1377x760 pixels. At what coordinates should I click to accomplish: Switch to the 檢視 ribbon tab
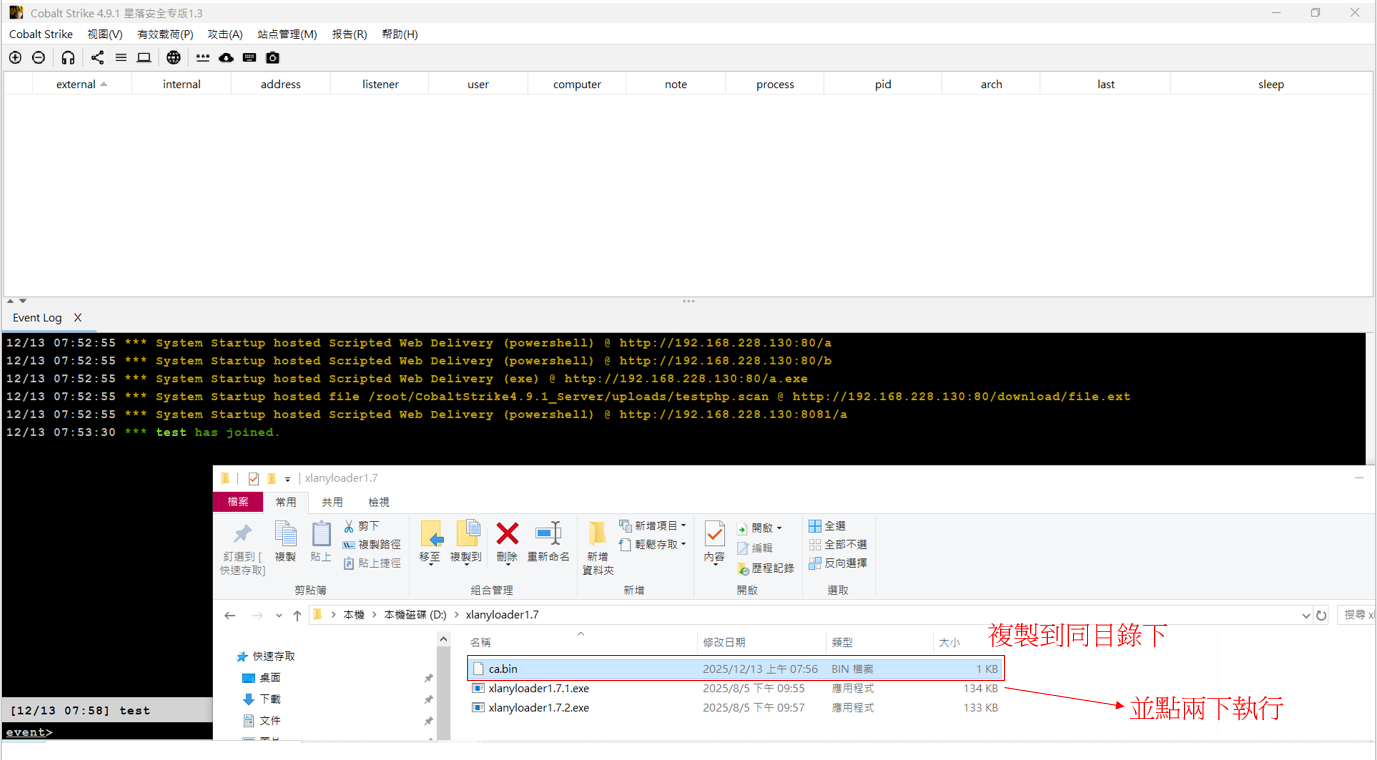point(379,502)
